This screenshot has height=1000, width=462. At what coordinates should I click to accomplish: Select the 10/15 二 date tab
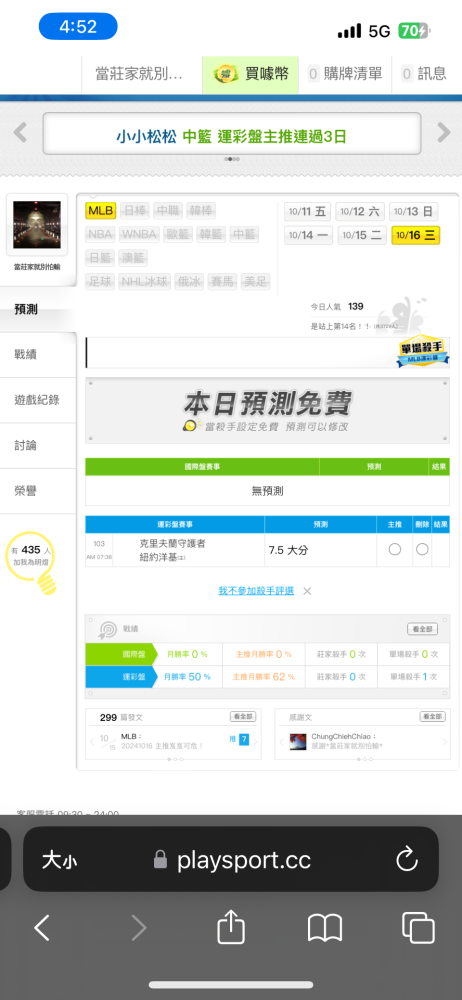tap(361, 235)
